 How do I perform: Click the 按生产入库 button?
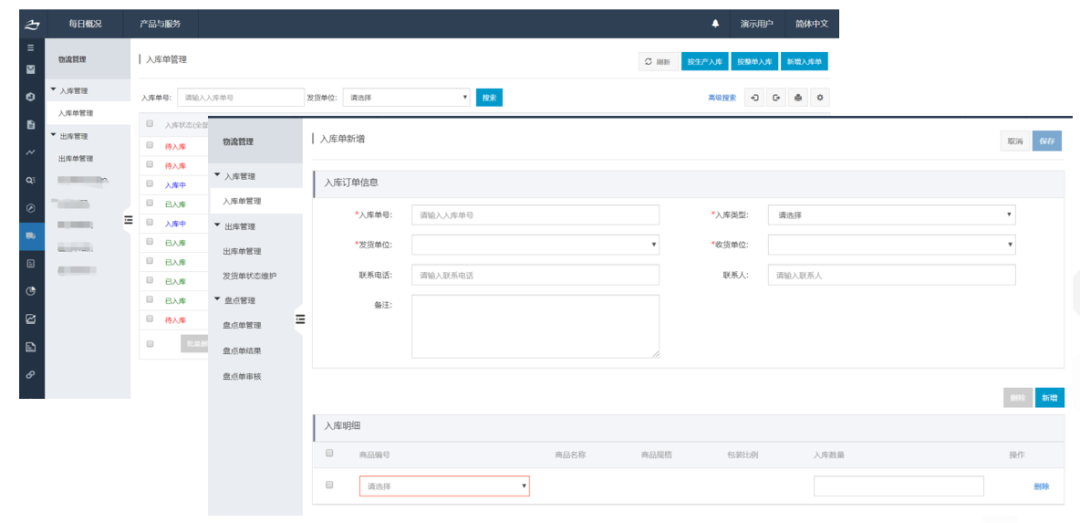point(705,61)
